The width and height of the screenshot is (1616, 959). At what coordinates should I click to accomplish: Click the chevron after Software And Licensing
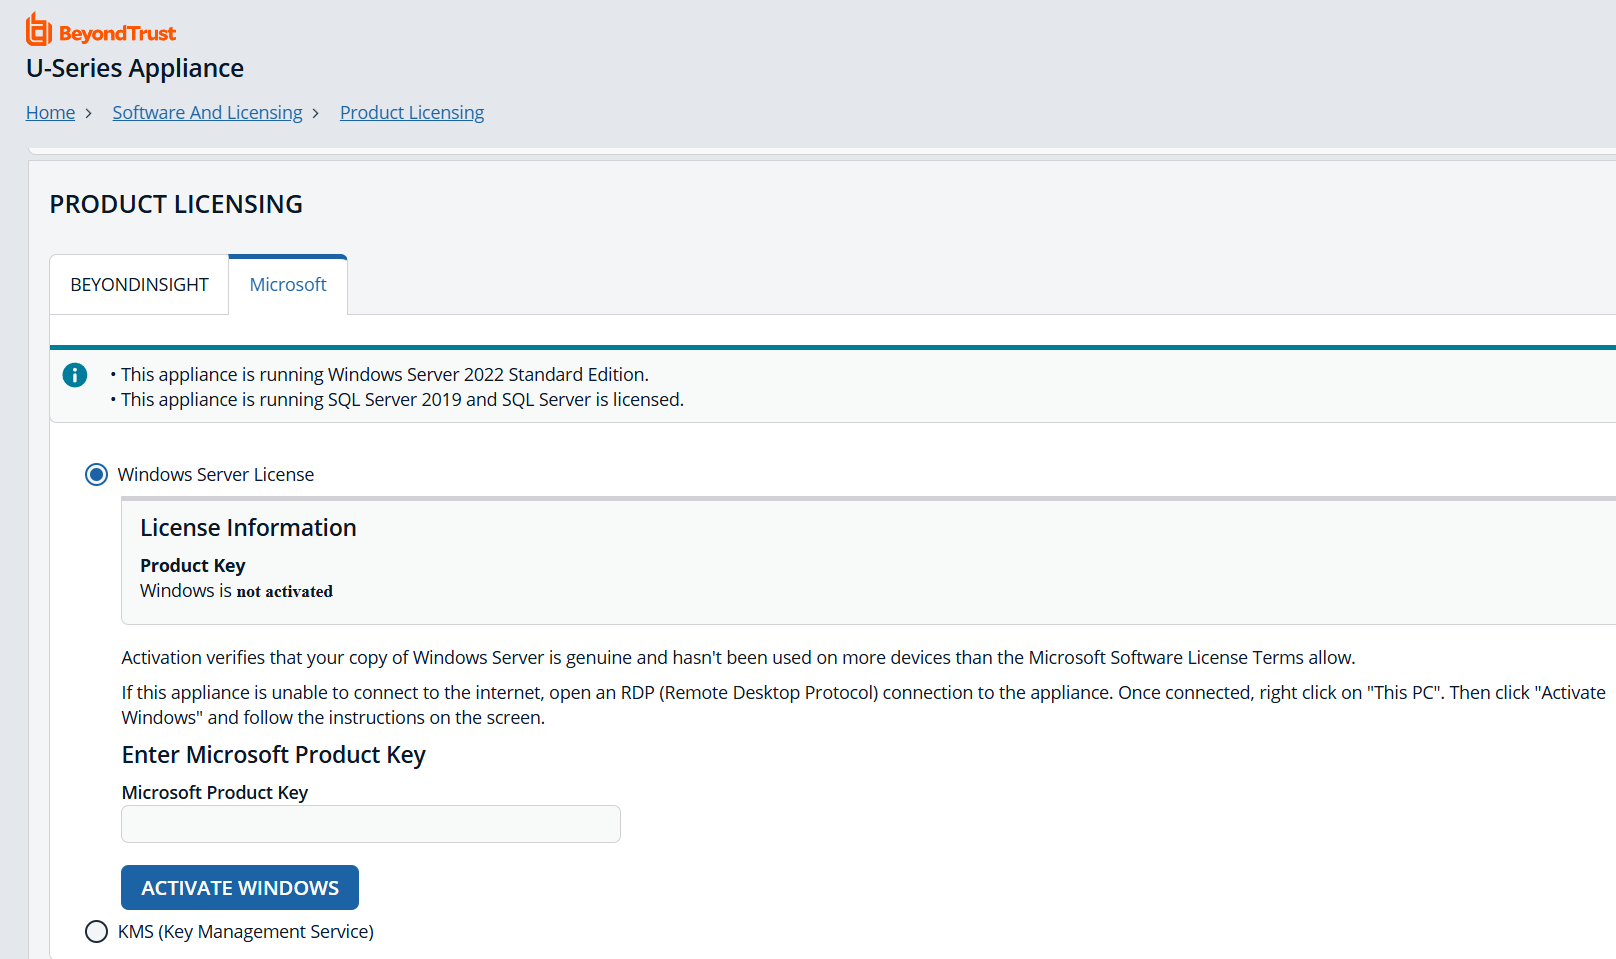tap(316, 114)
